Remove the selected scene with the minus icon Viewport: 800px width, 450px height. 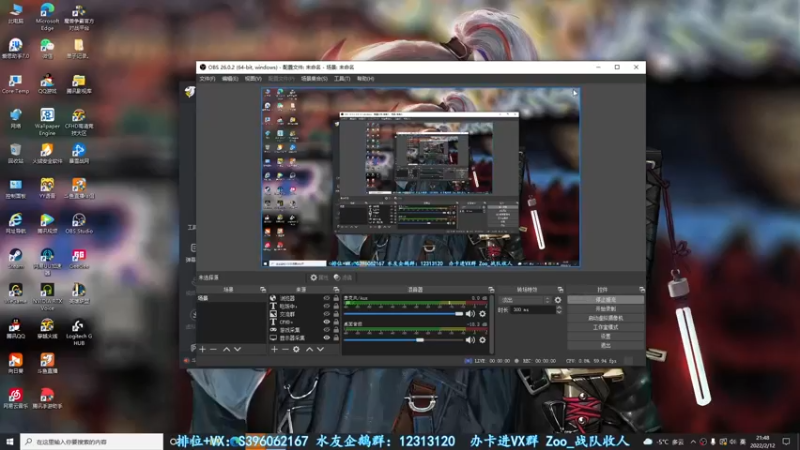[213, 349]
